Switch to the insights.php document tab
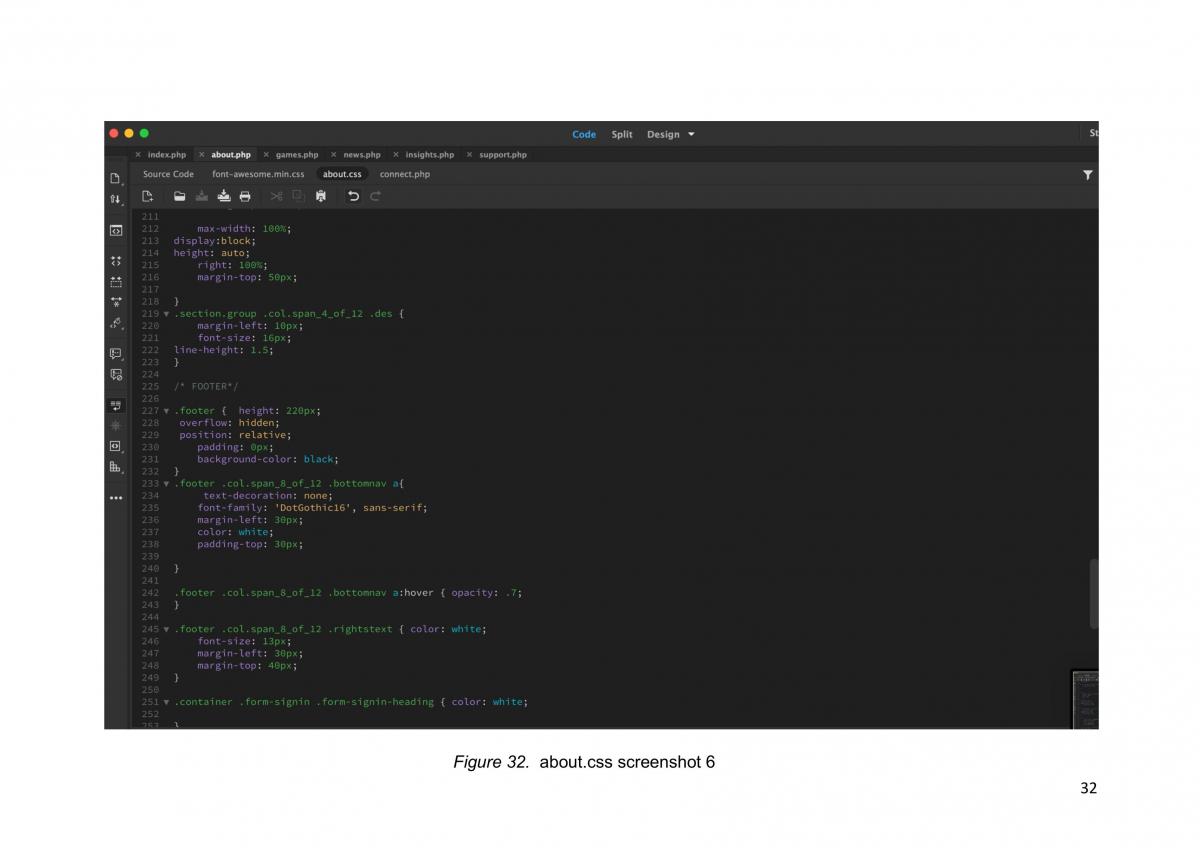The width and height of the screenshot is (1200, 848). [x=430, y=155]
